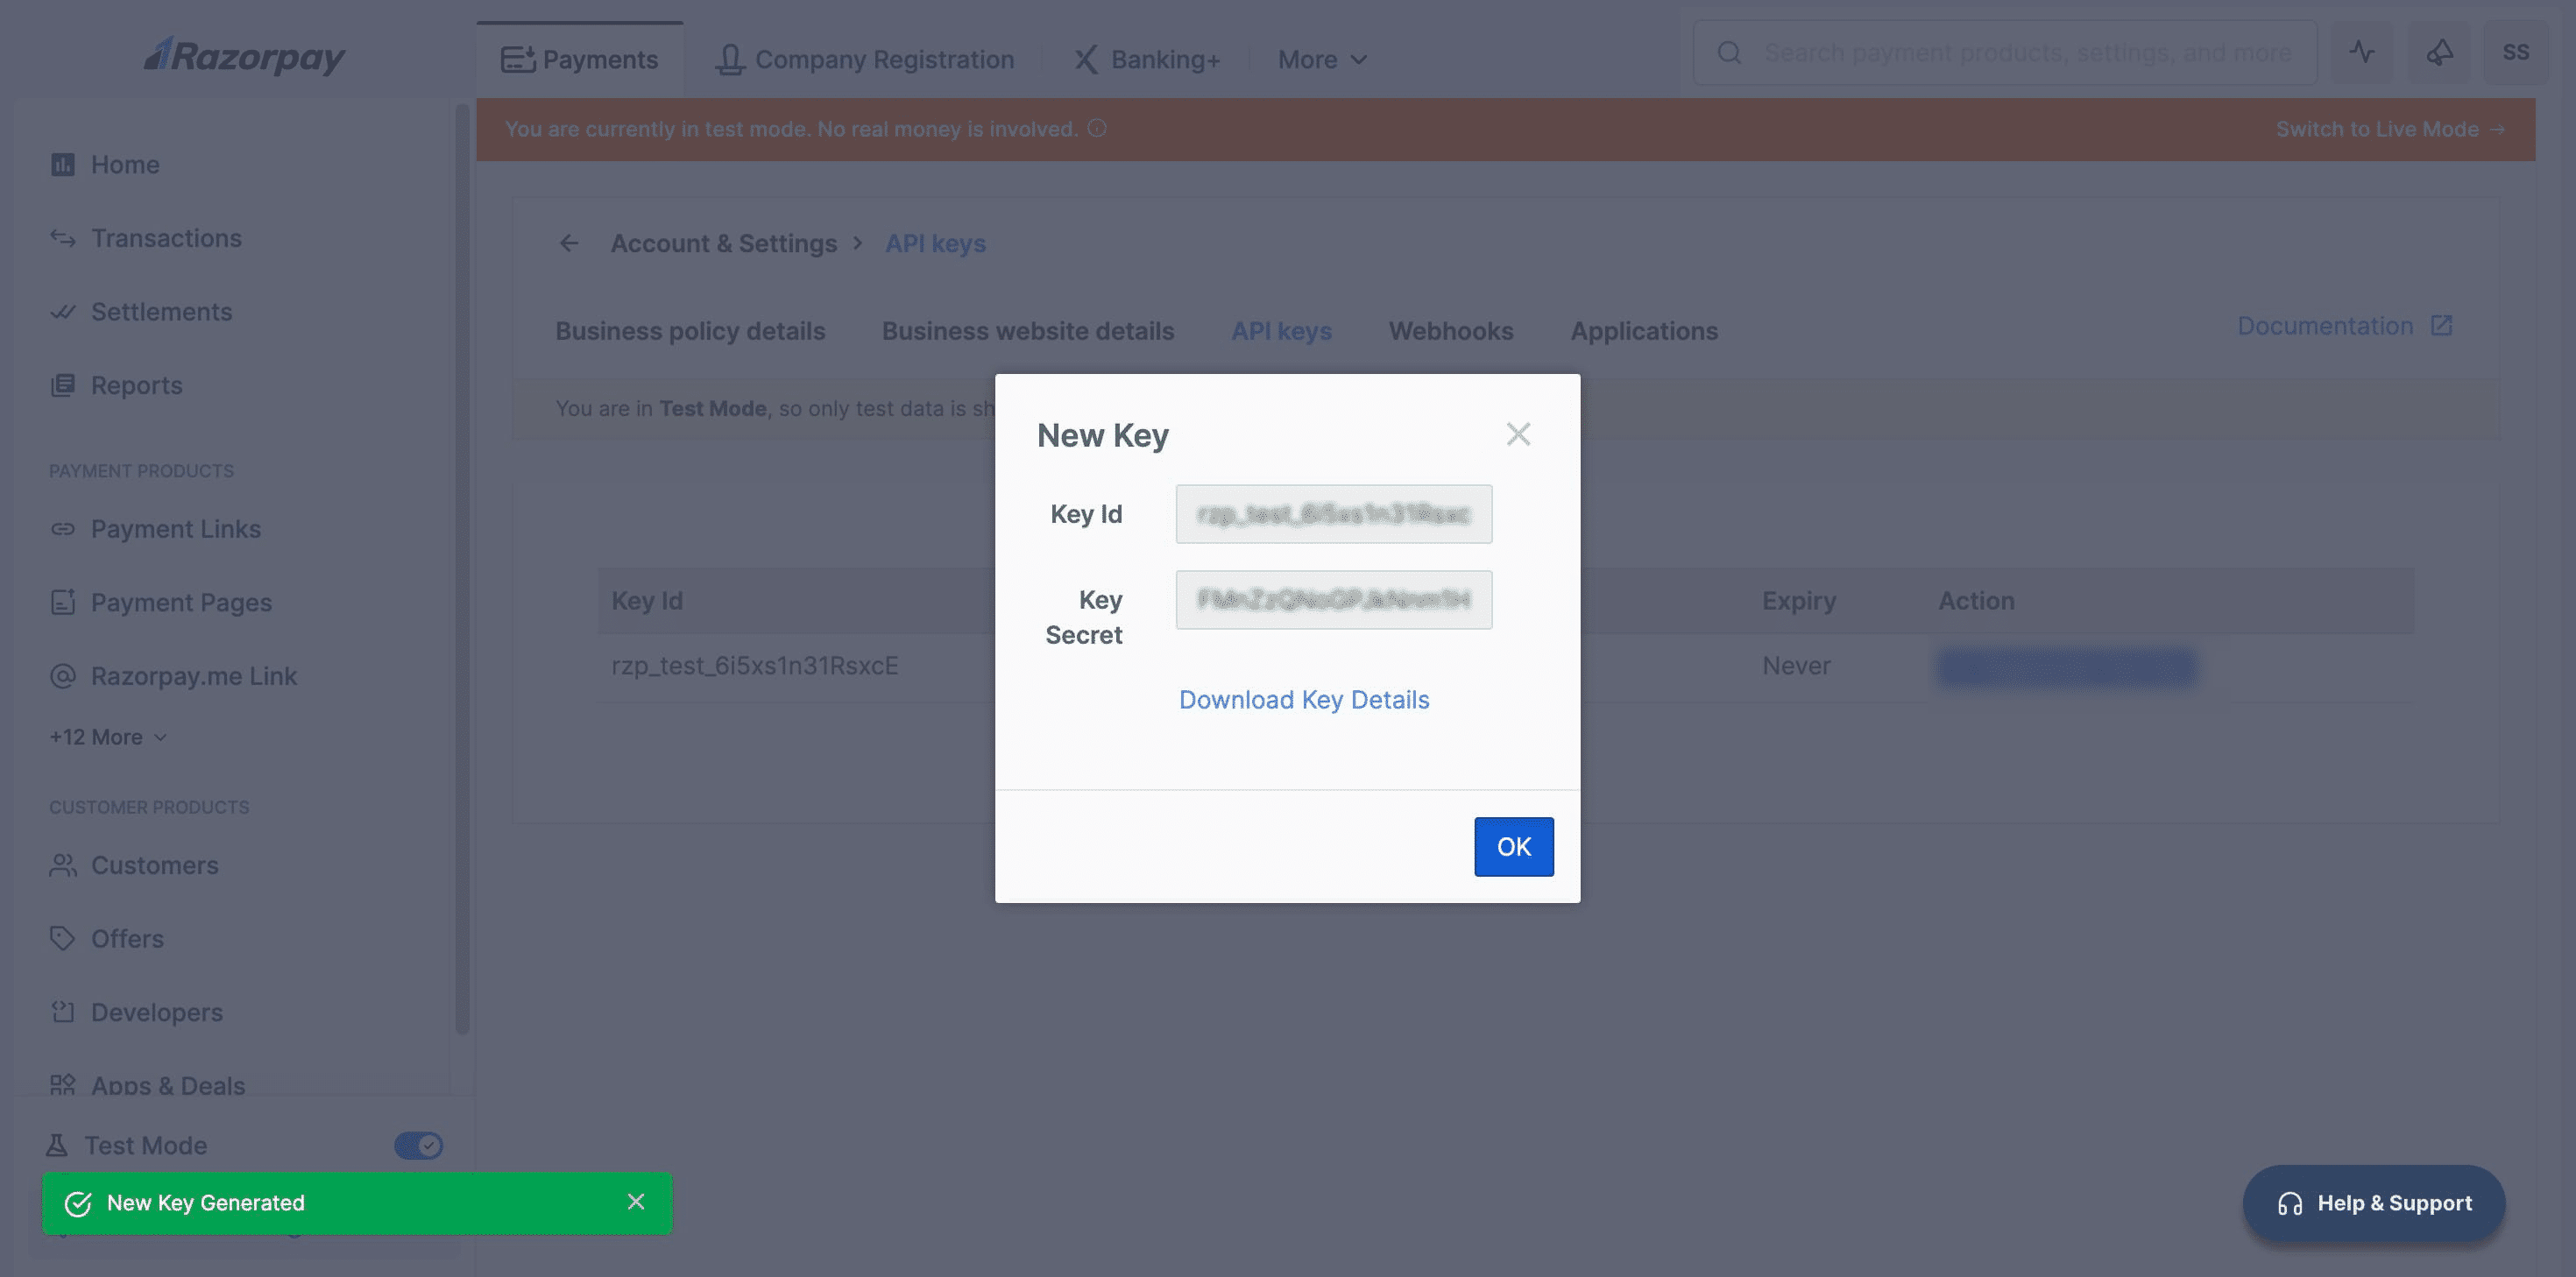2576x1277 pixels.
Task: Open the Banking+ top menu tab
Action: point(1146,60)
